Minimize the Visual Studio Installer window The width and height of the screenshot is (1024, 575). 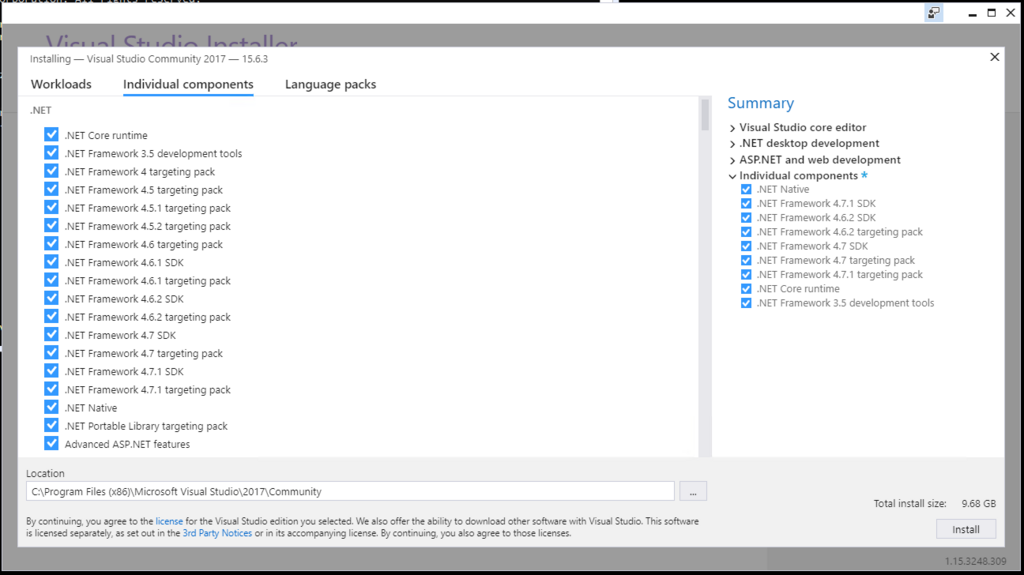(972, 13)
